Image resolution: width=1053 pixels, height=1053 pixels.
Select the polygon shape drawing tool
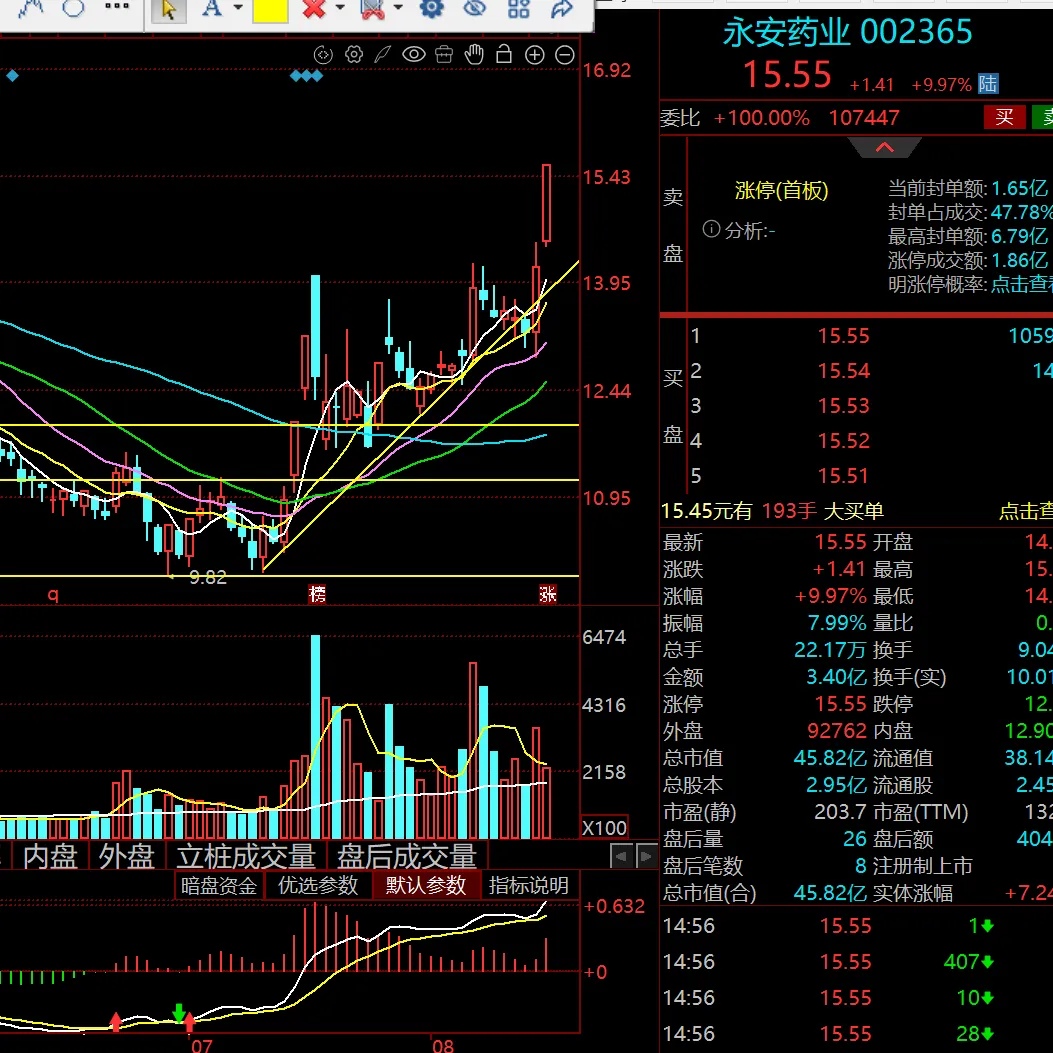click(x=73, y=8)
